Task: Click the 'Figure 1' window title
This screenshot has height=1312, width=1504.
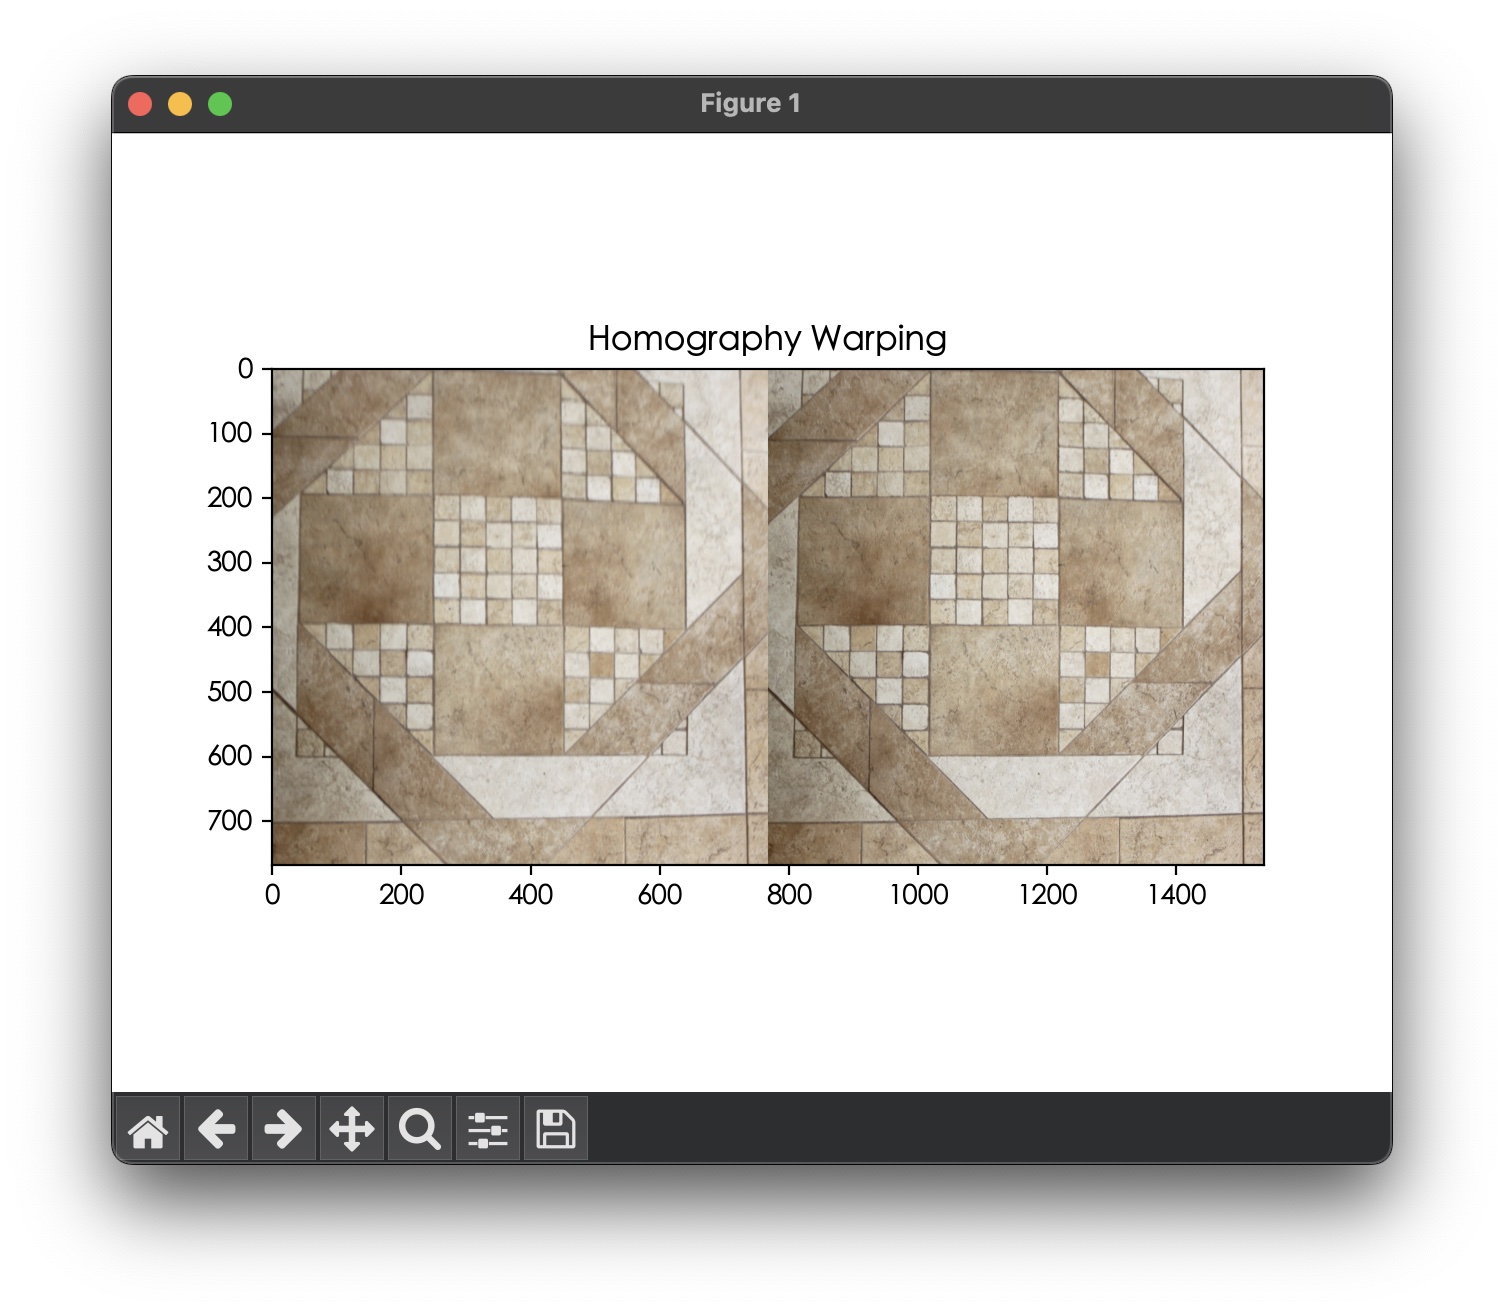Action: pyautogui.click(x=750, y=103)
